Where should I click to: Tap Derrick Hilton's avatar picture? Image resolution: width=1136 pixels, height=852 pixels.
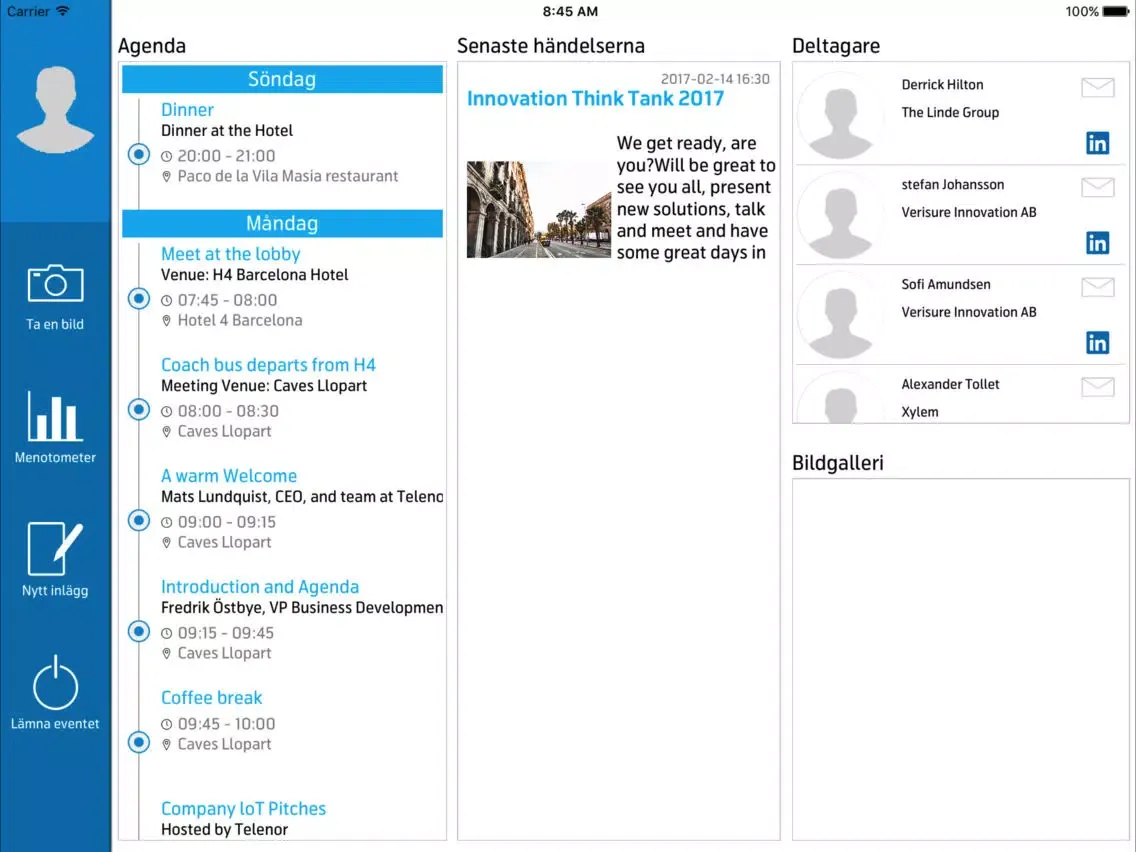click(x=840, y=116)
